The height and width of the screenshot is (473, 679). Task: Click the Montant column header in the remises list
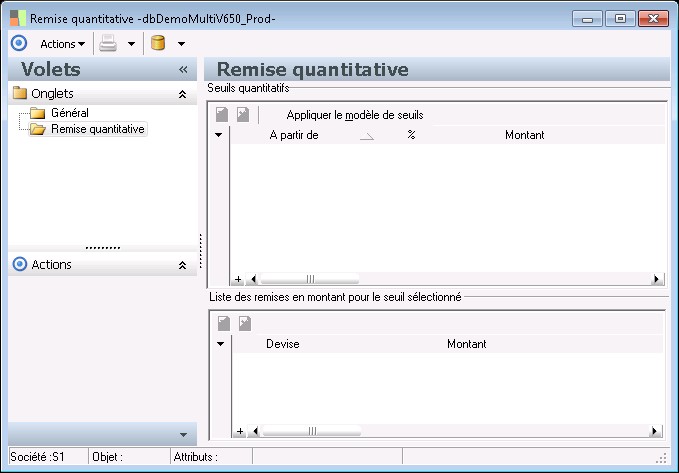tap(467, 344)
